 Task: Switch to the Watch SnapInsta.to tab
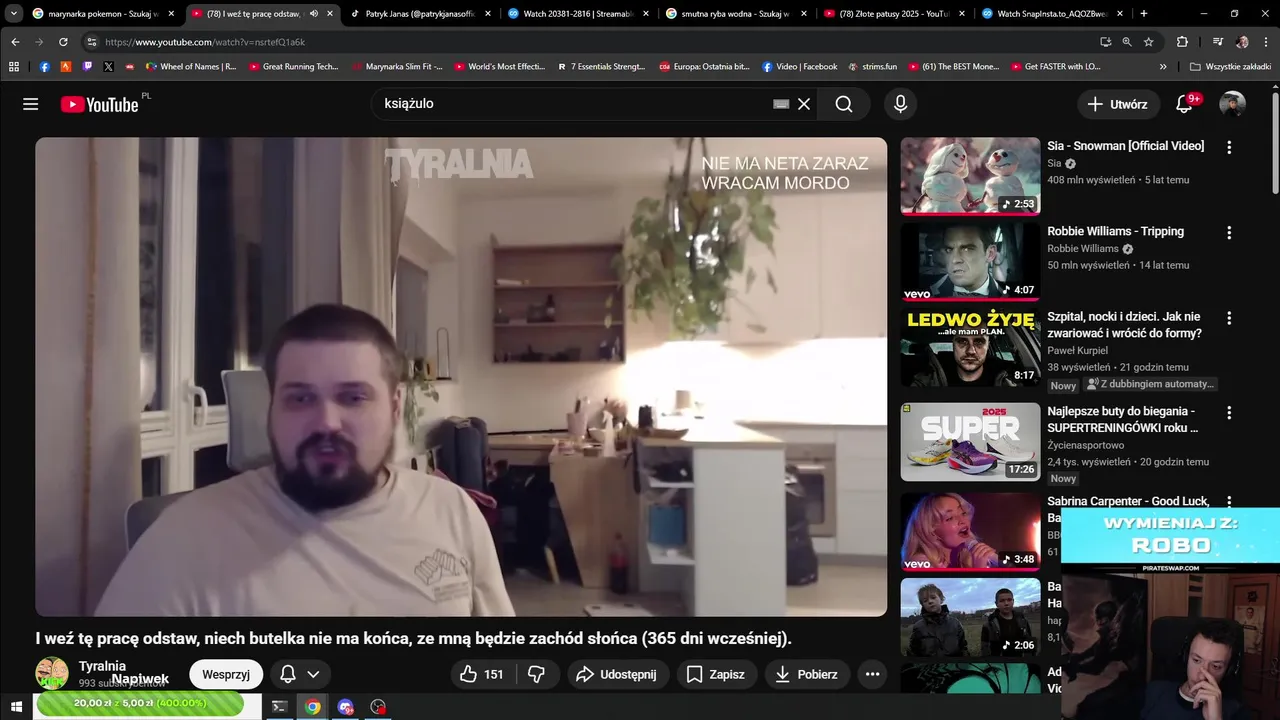pos(1053,14)
